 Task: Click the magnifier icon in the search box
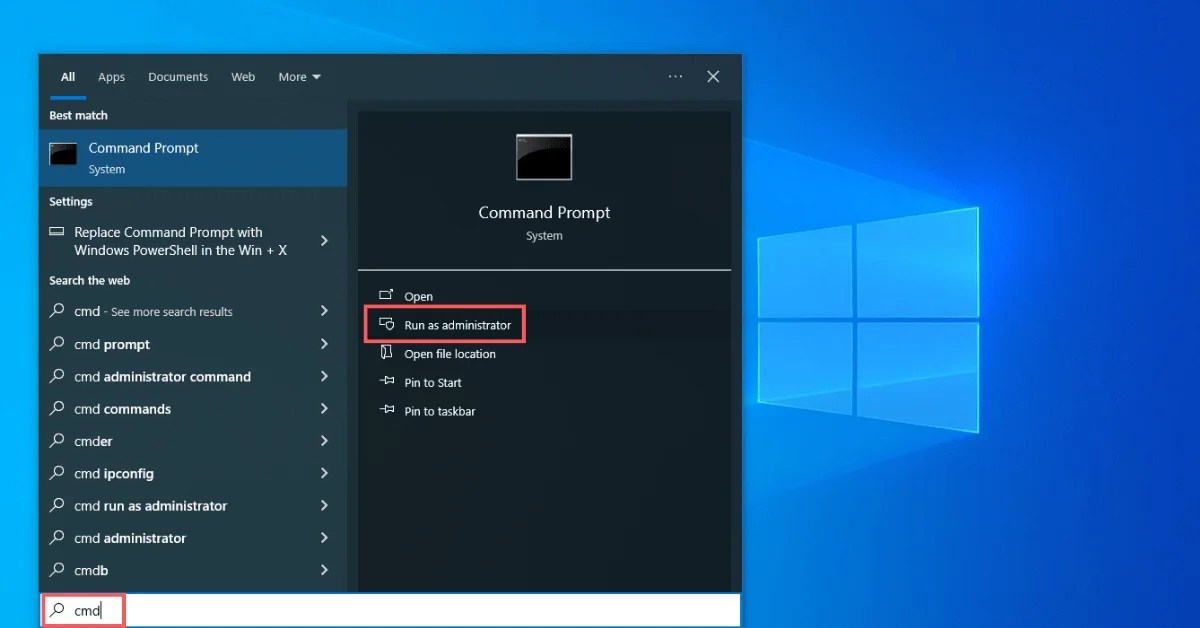click(58, 610)
